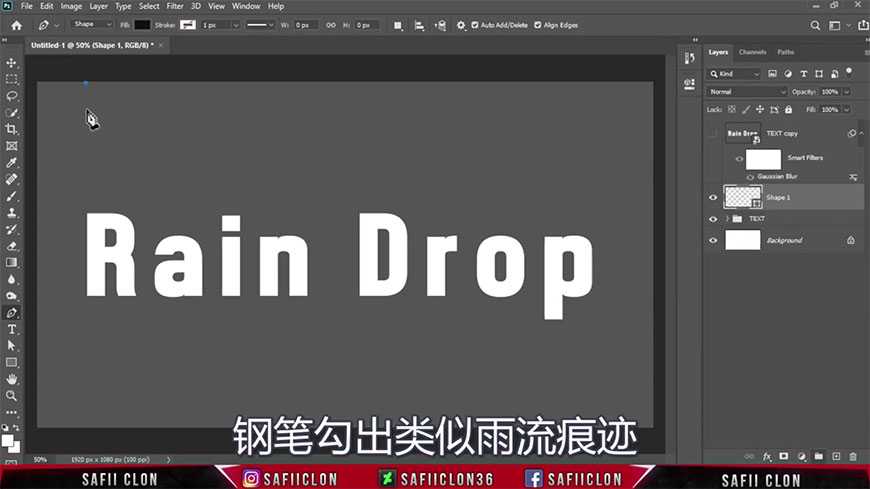Select the Blur tool
This screenshot has width=870, height=489.
11,279
